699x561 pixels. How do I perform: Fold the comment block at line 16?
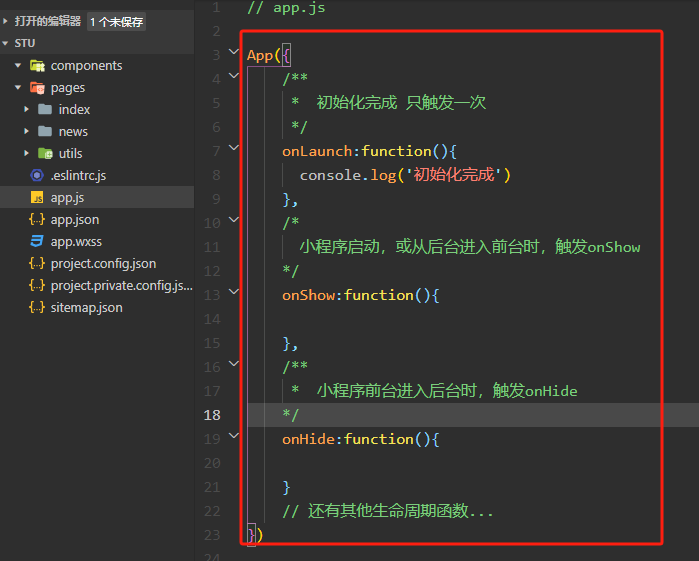click(x=234, y=363)
